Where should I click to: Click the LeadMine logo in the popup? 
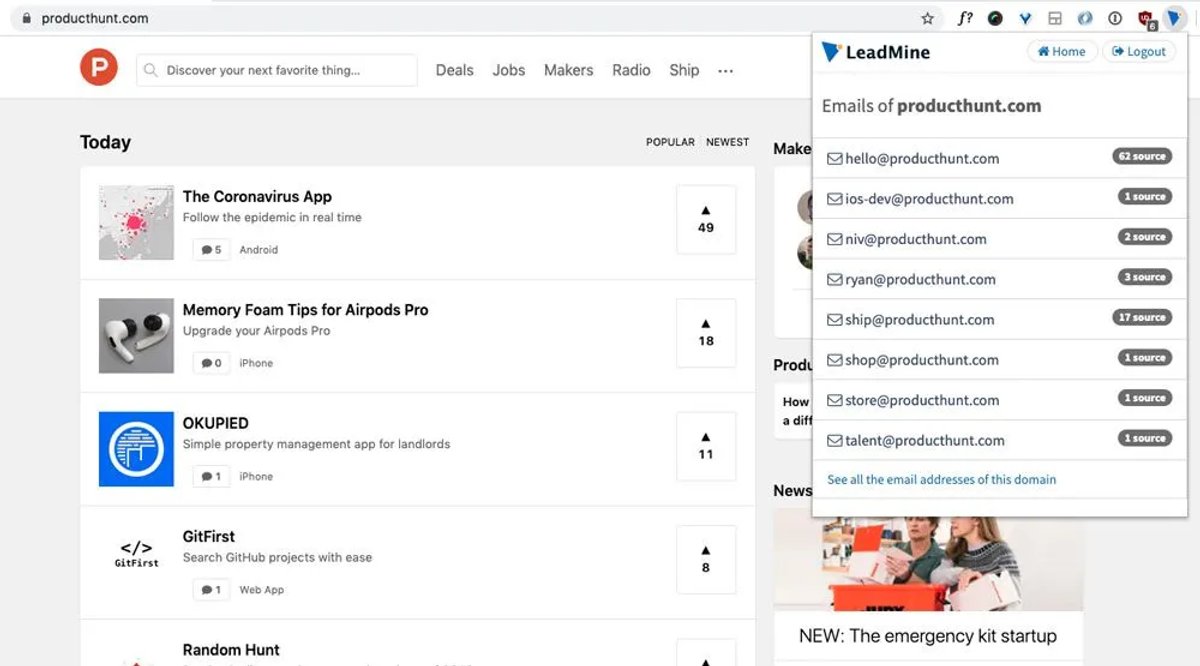click(876, 52)
